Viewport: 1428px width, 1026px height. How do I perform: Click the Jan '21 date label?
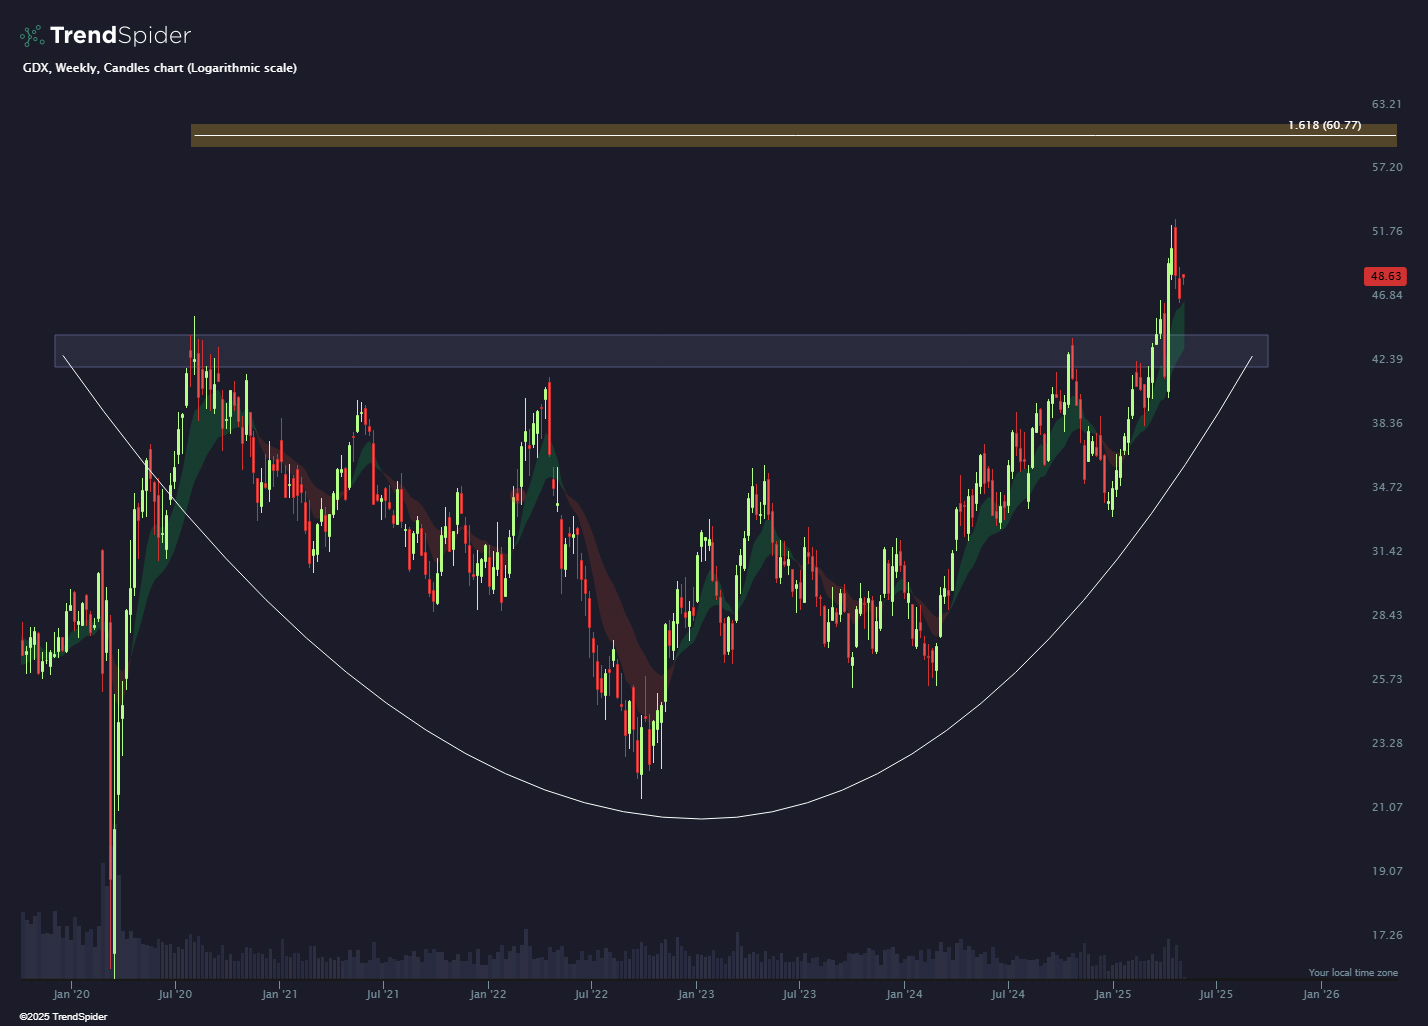click(280, 994)
